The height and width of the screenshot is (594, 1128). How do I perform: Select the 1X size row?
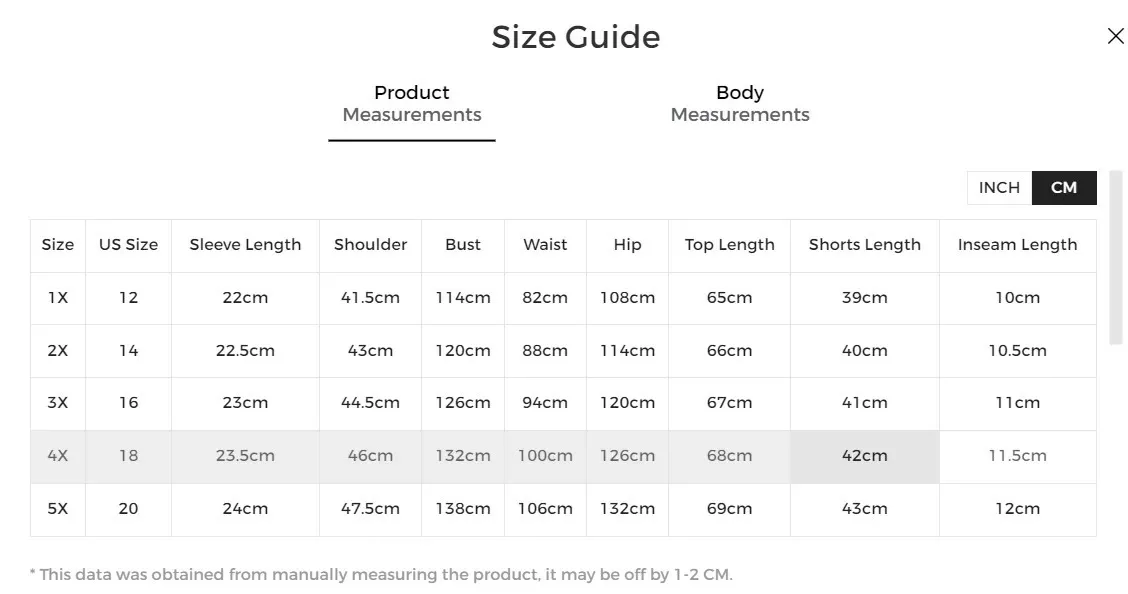click(58, 298)
